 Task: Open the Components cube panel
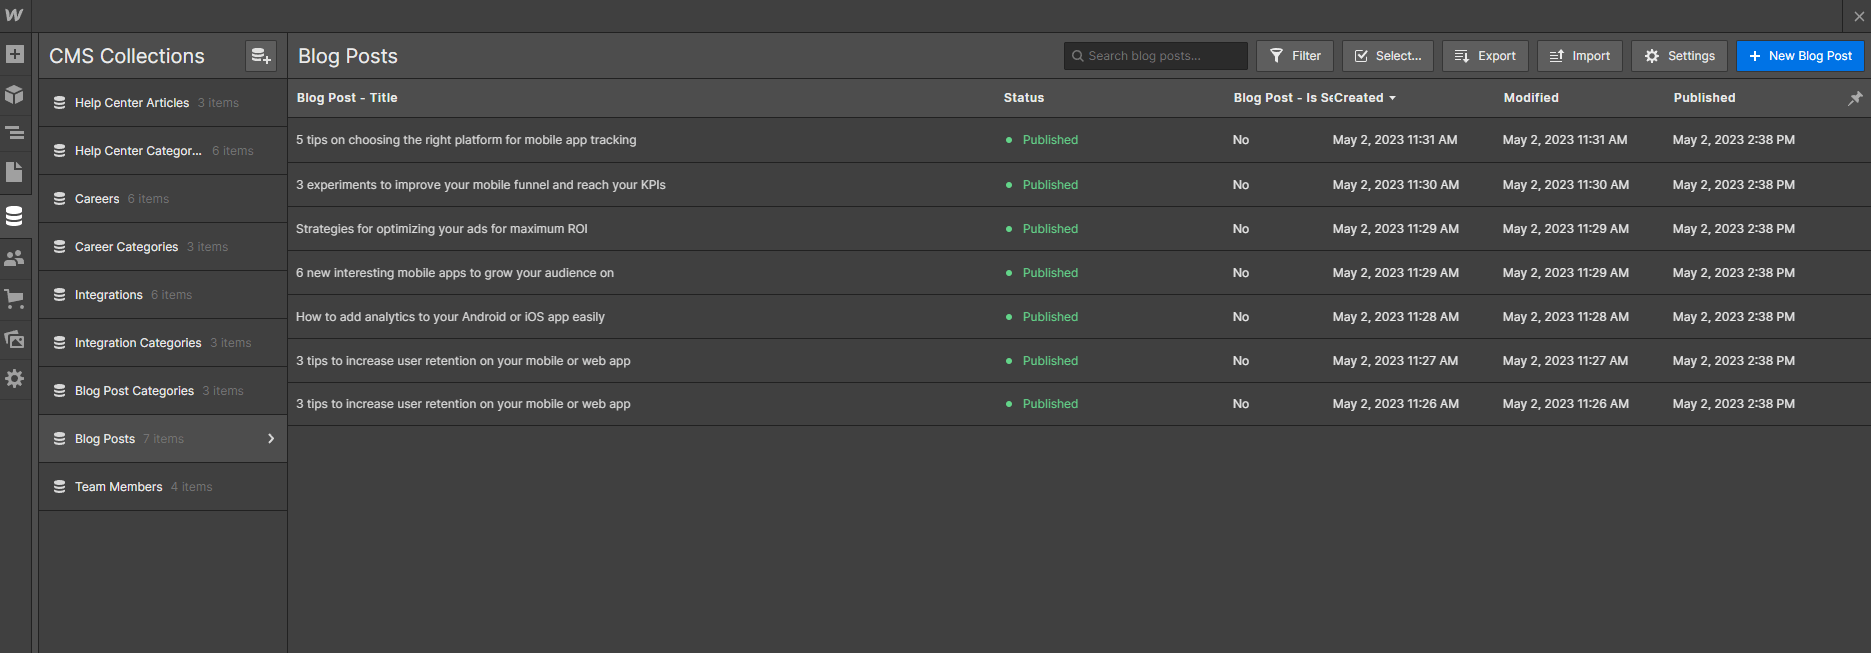(15, 94)
